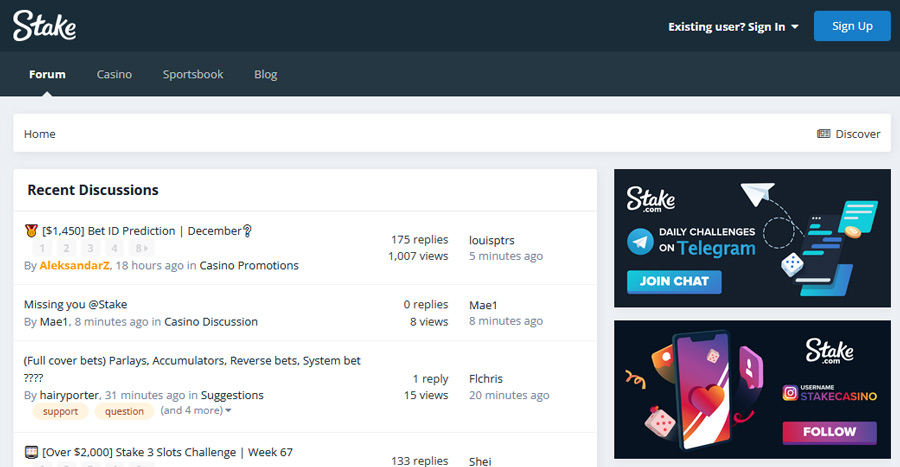Image resolution: width=900 pixels, height=467 pixels.
Task: Expand the (and 4 more) tags list
Action: click(196, 410)
